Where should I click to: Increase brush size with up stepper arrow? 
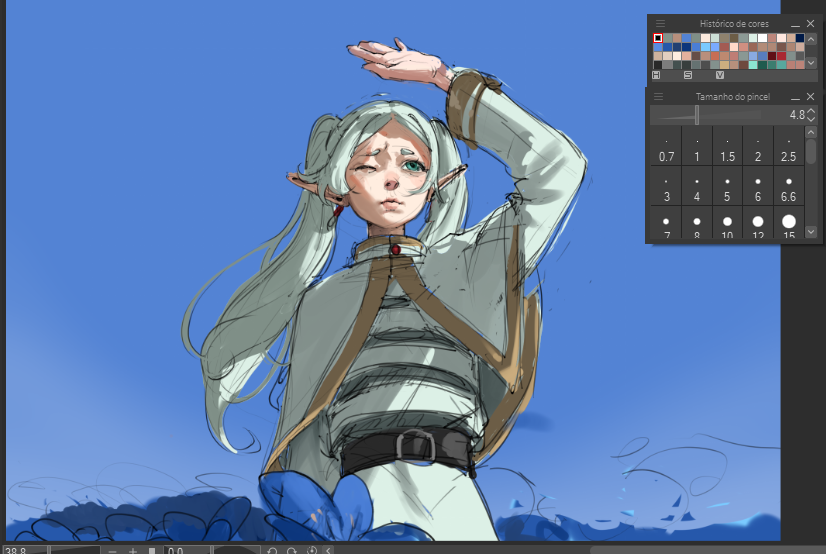tap(811, 111)
